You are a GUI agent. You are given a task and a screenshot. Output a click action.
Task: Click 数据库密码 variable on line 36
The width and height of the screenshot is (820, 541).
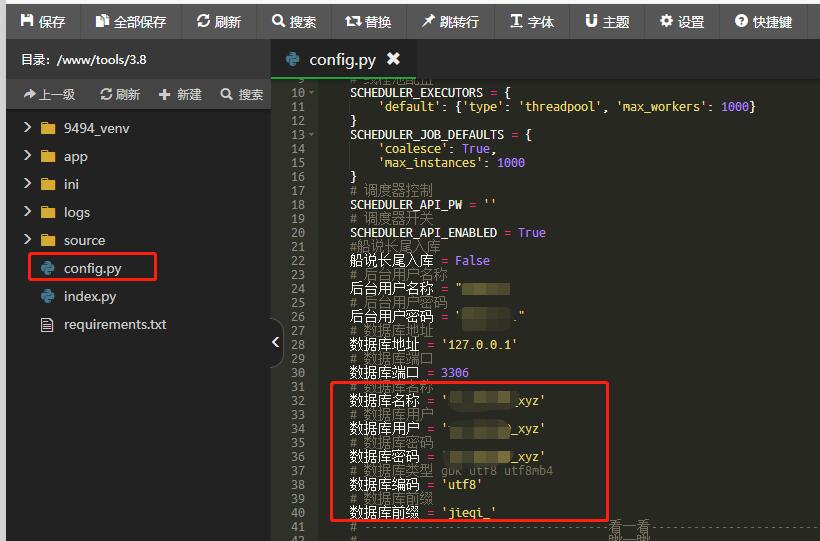[x=384, y=456]
